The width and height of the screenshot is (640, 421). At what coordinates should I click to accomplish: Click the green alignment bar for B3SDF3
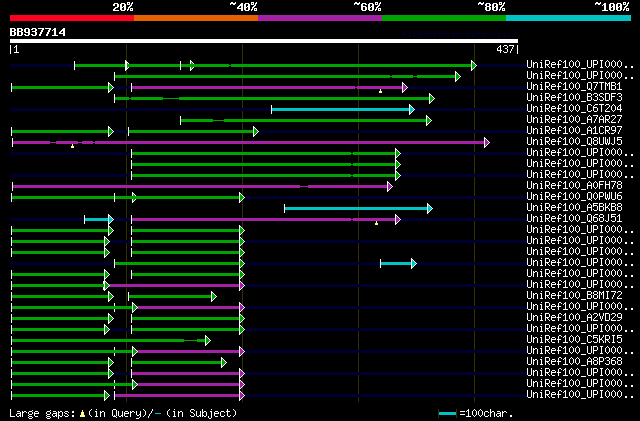[273, 98]
